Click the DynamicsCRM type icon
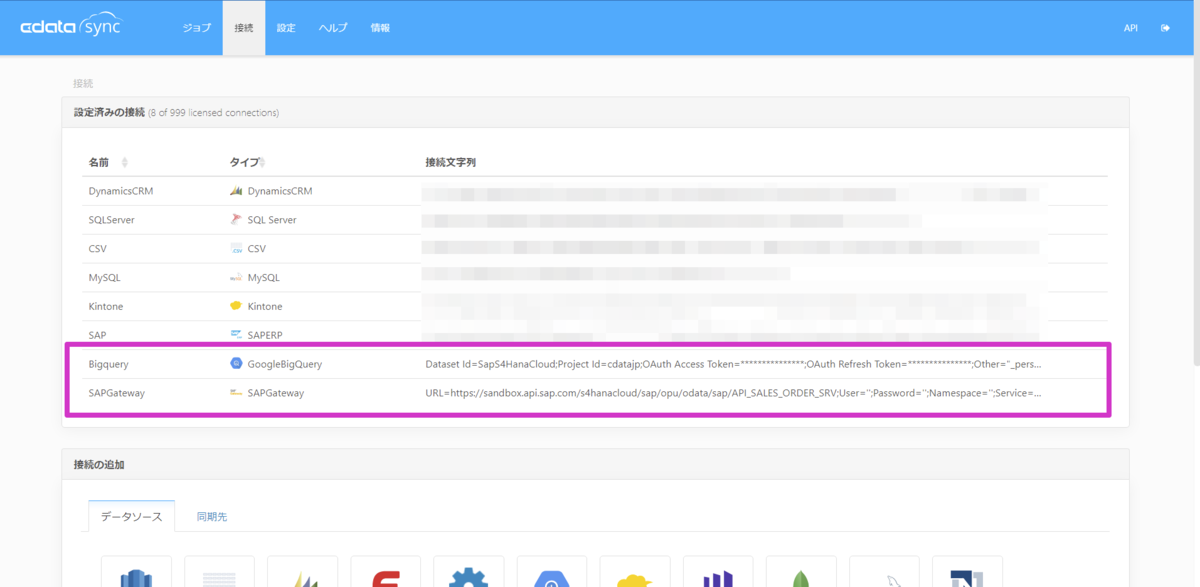 click(237, 191)
